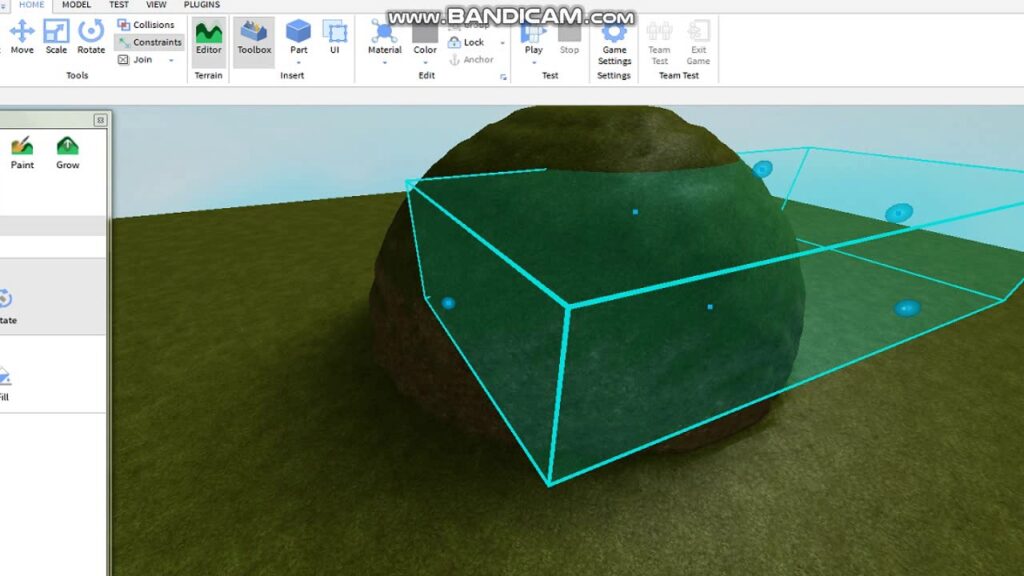1024x576 pixels.
Task: Close the terrain editor panel
Action: tap(100, 120)
